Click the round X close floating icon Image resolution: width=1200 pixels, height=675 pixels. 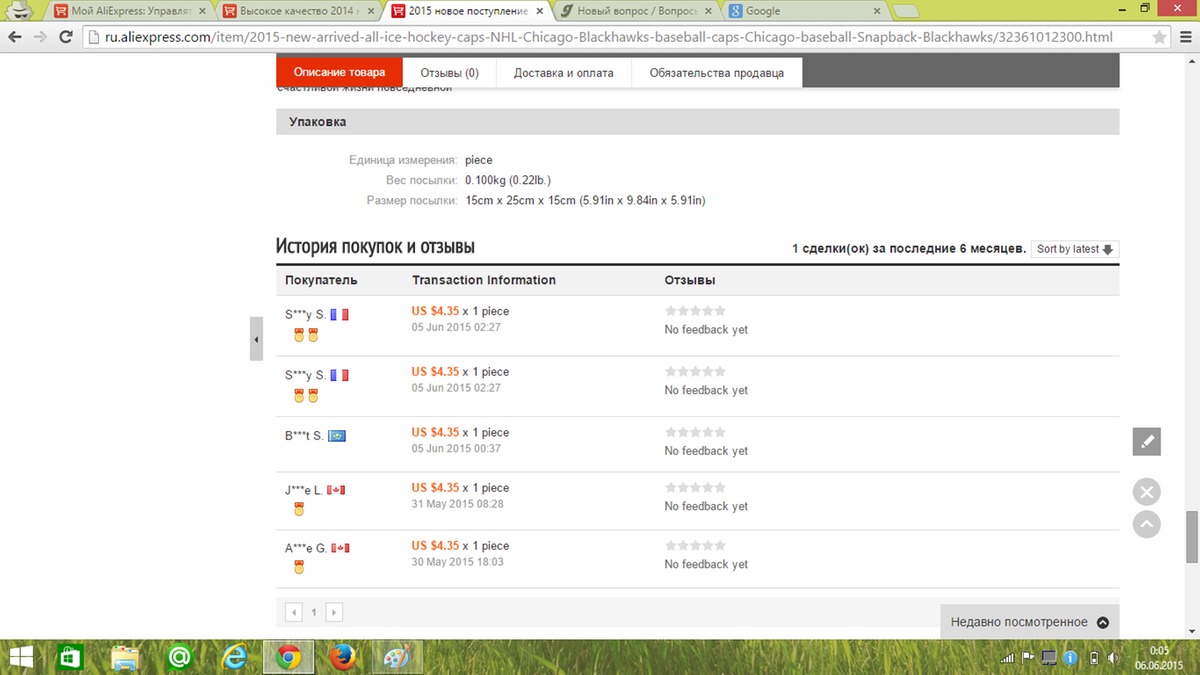click(x=1147, y=492)
